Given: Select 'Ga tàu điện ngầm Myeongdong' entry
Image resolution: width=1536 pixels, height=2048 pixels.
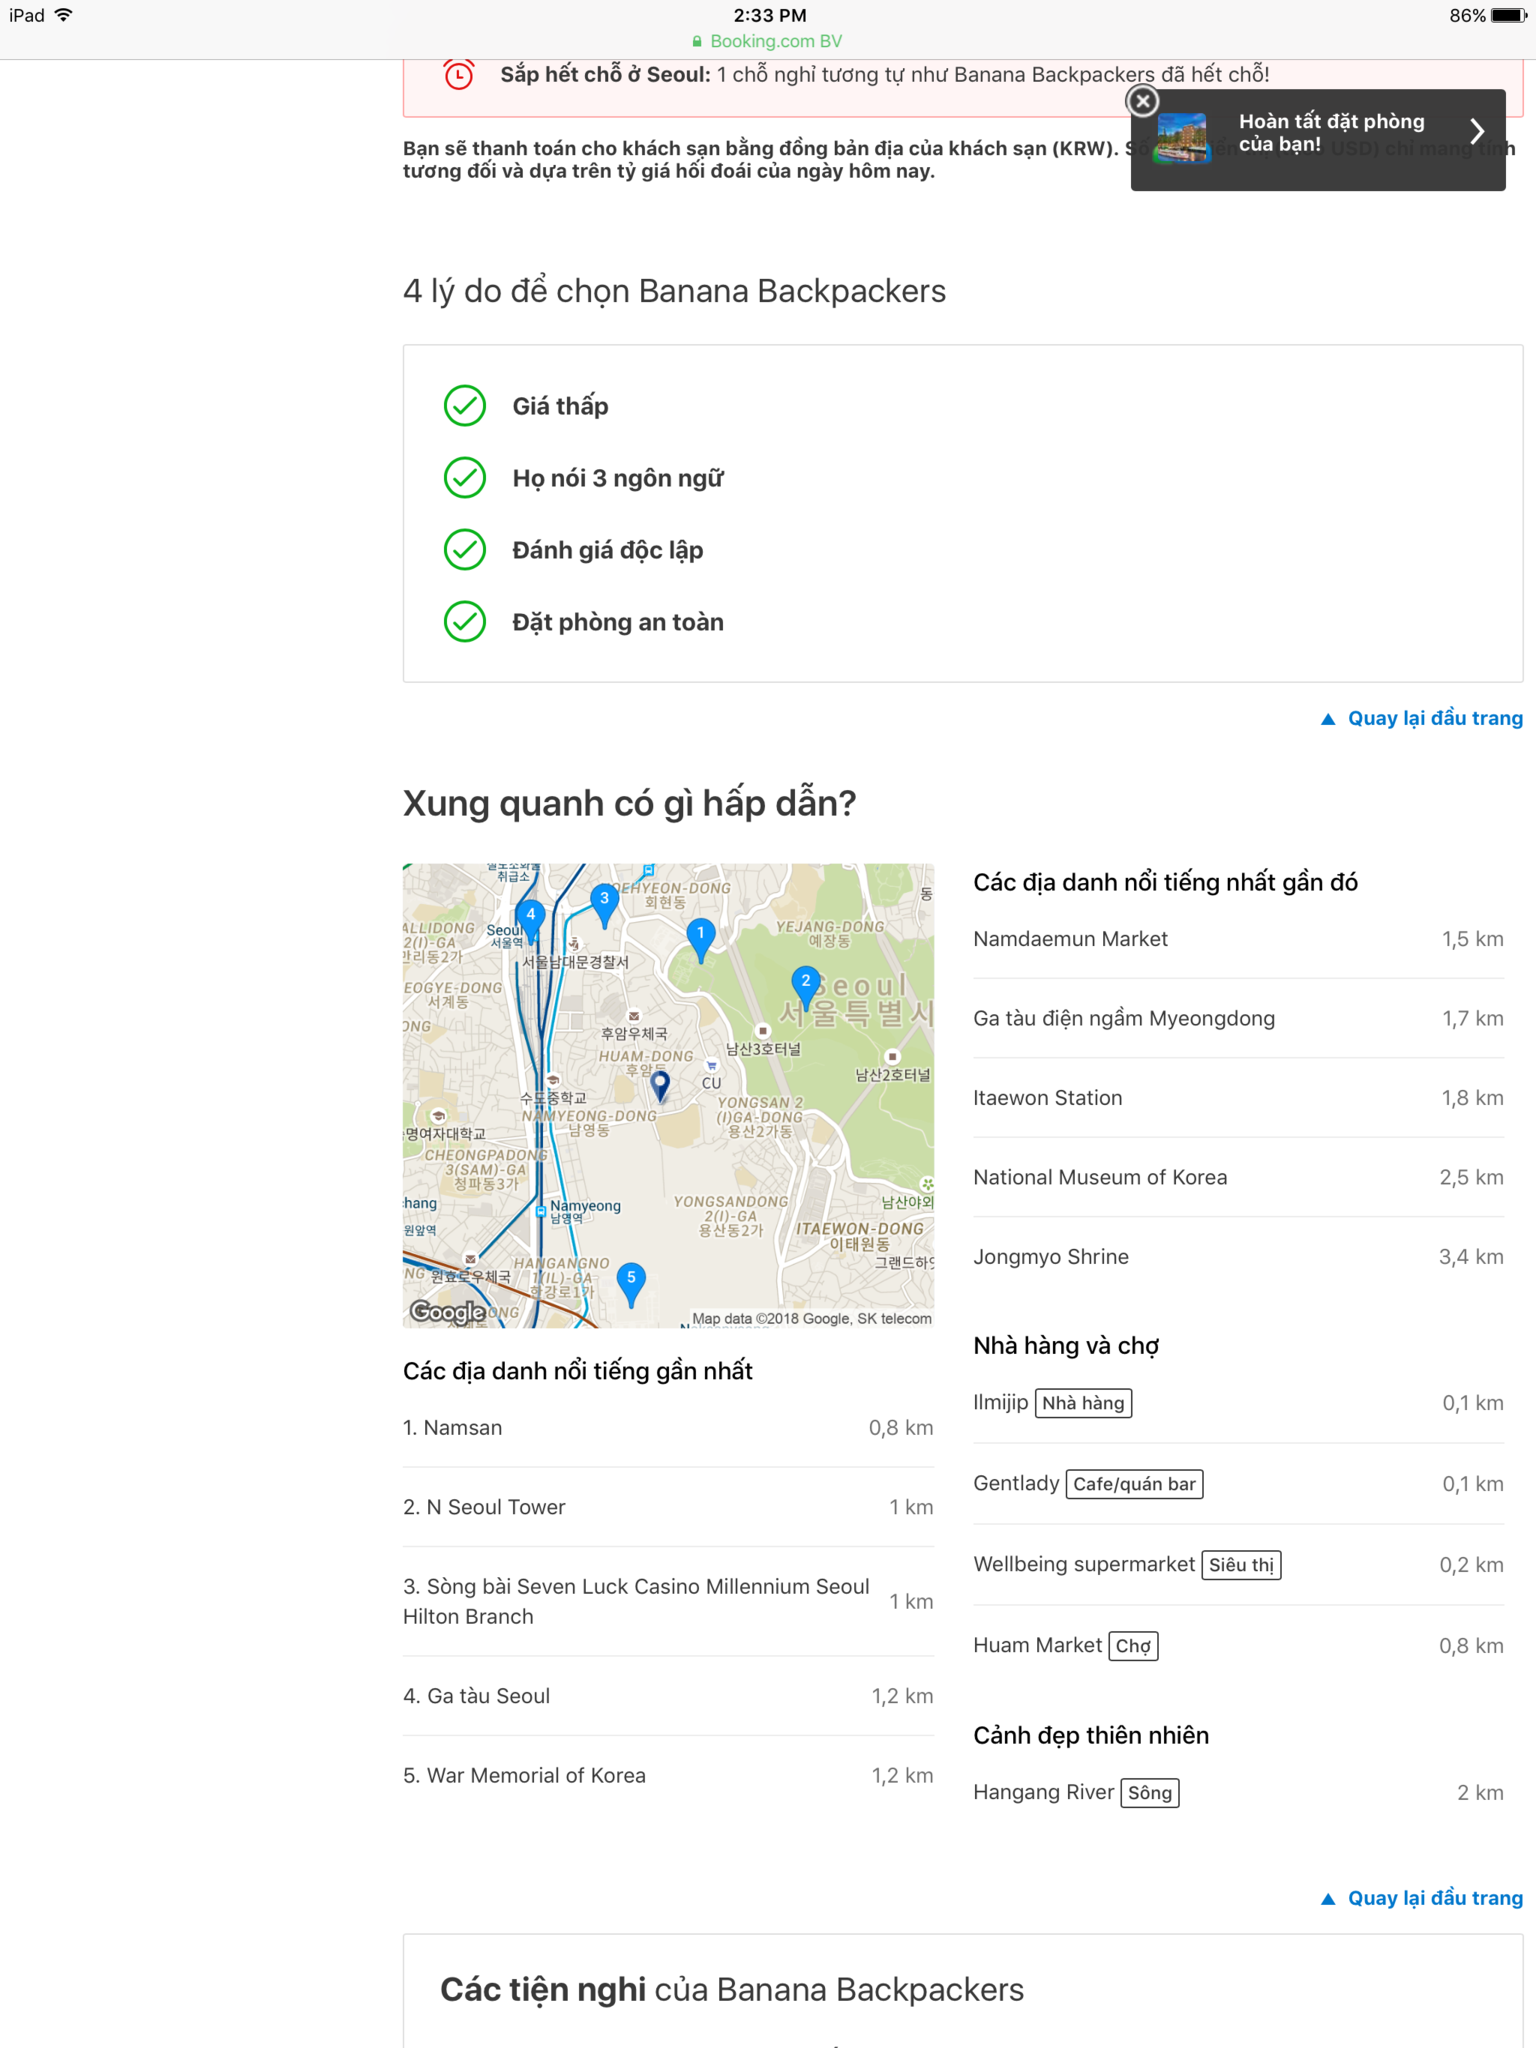Looking at the screenshot, I should [1238, 1018].
